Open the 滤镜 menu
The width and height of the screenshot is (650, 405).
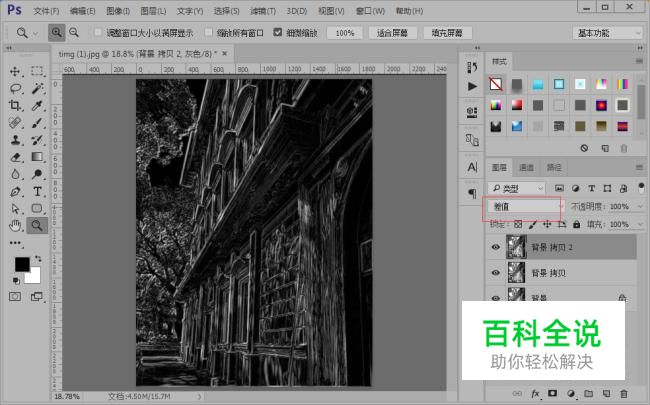262,11
